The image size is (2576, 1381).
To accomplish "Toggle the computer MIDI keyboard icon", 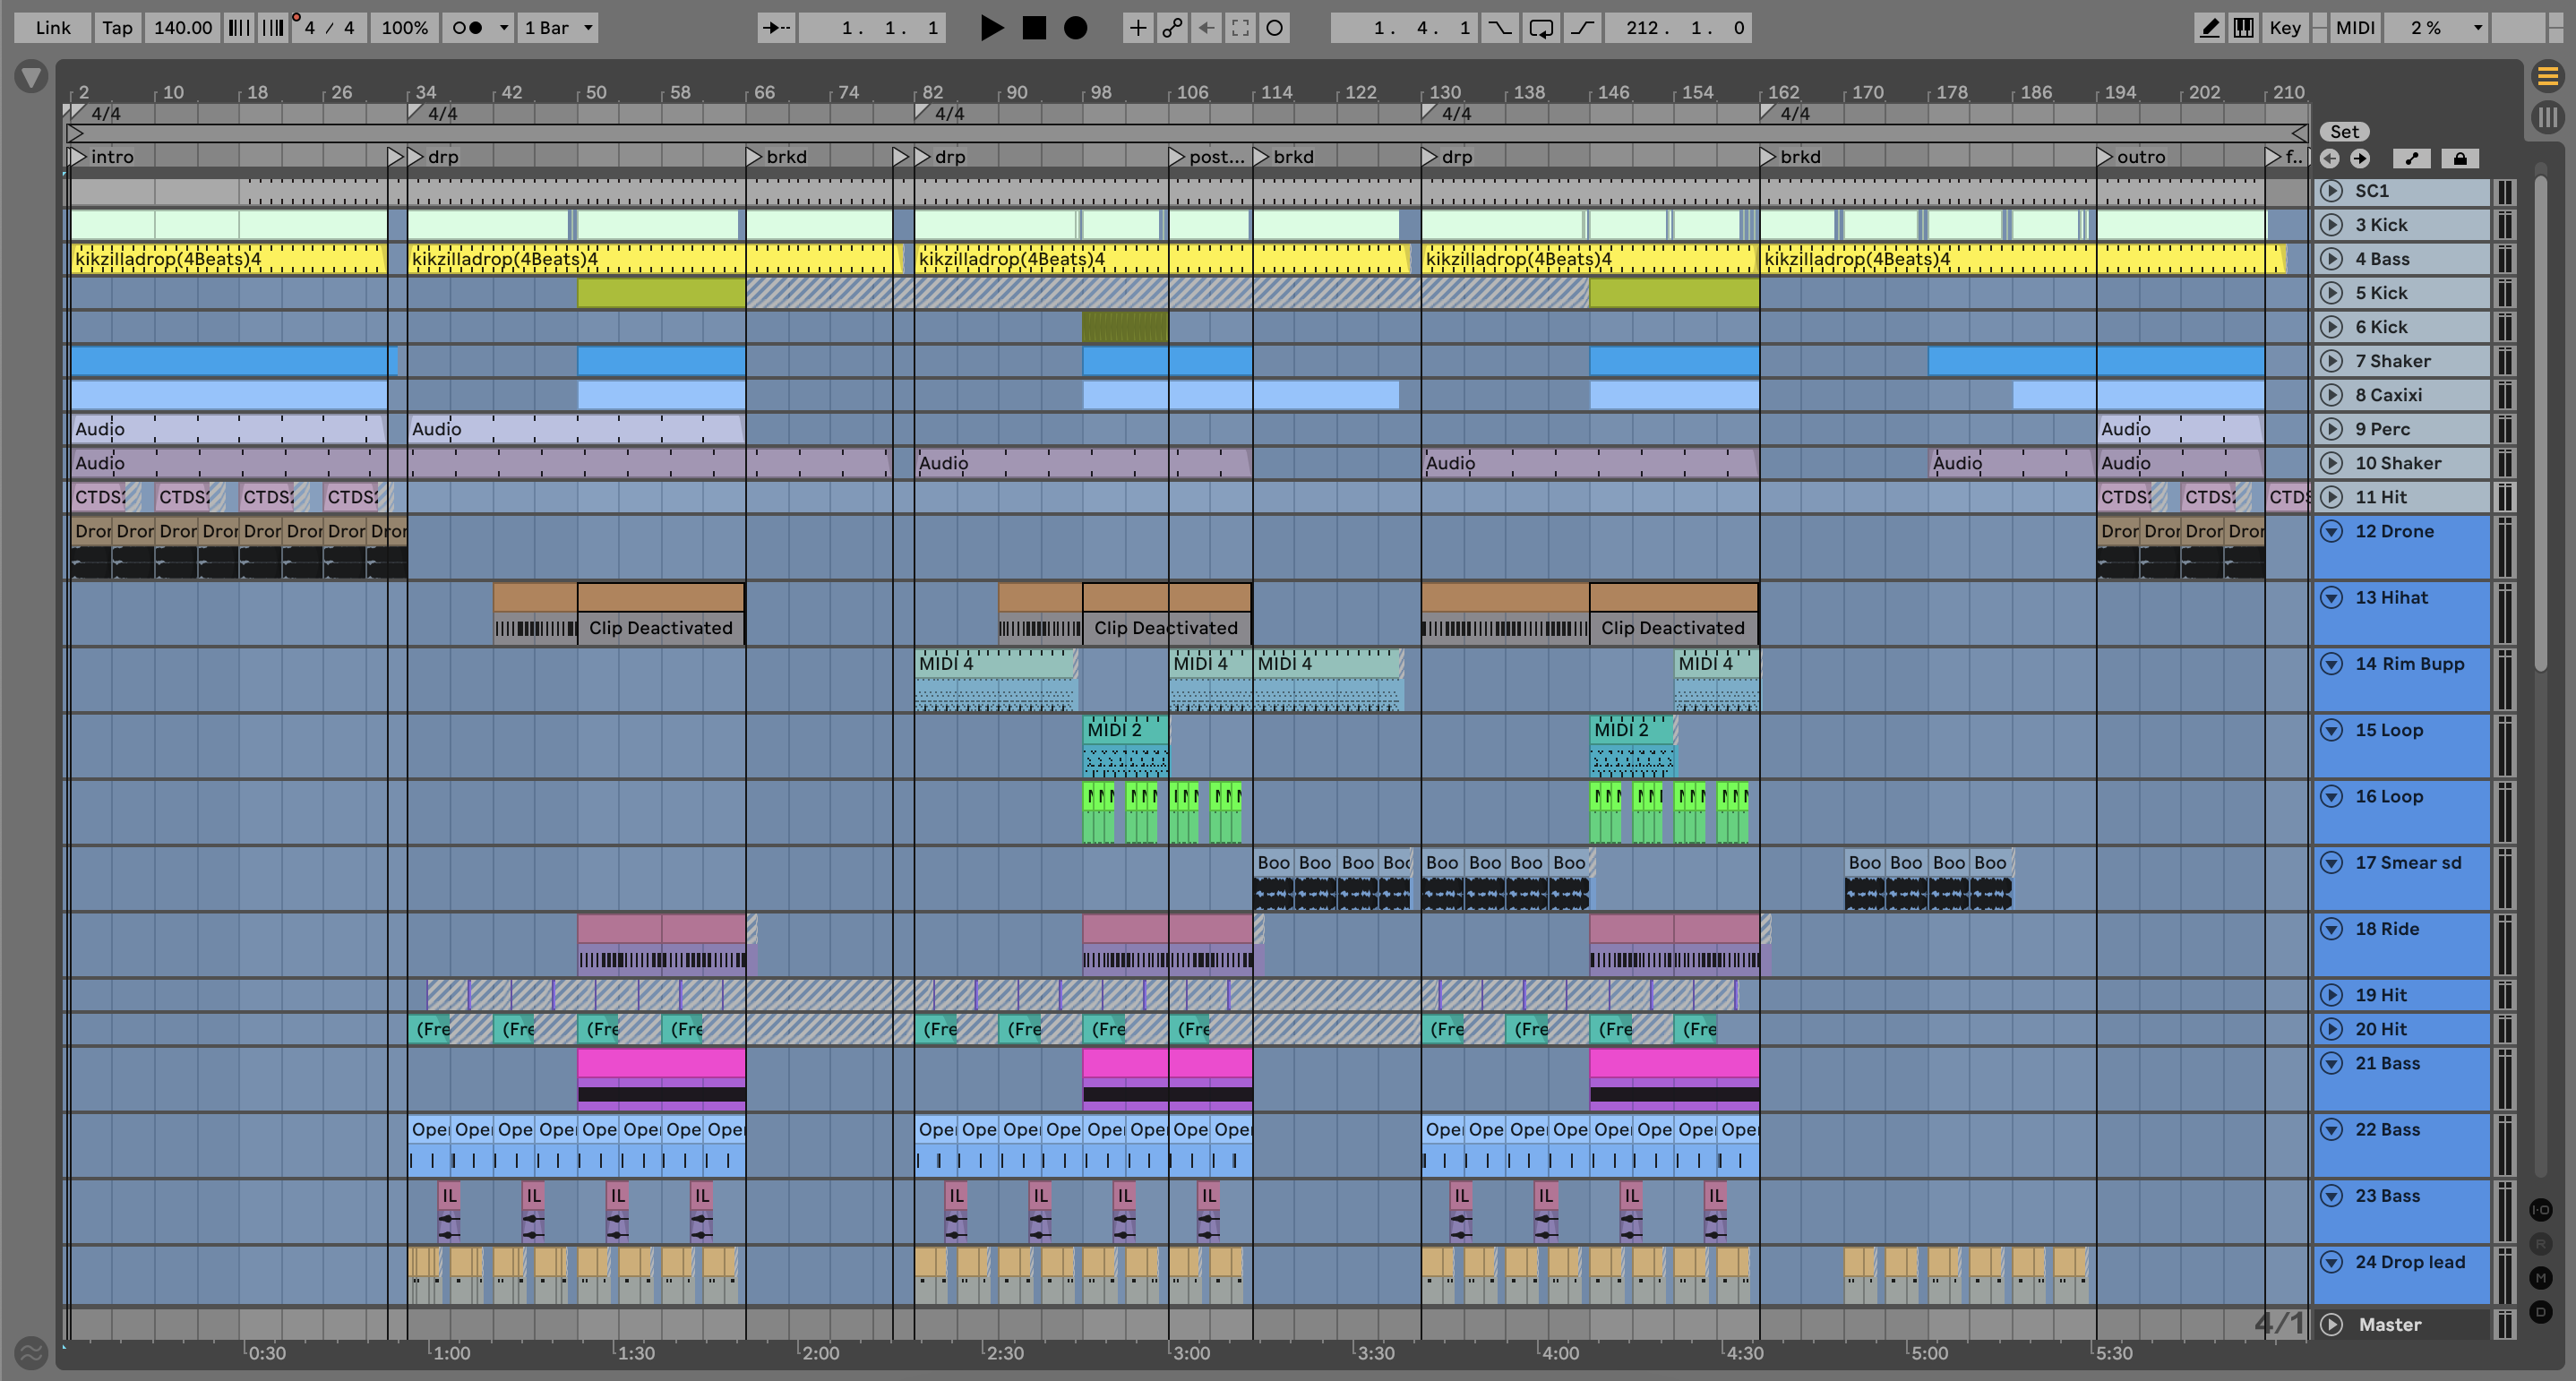I will point(2243,28).
